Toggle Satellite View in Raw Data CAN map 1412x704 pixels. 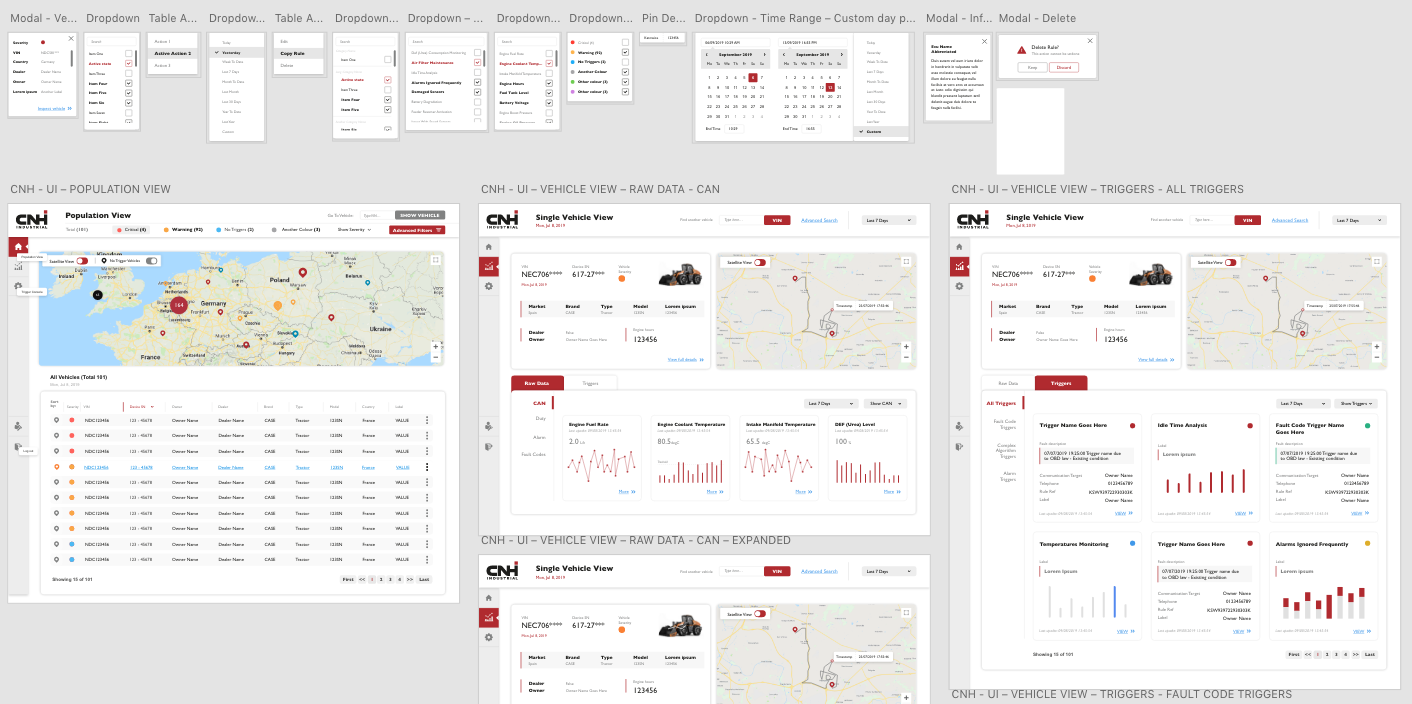pyautogui.click(x=761, y=262)
